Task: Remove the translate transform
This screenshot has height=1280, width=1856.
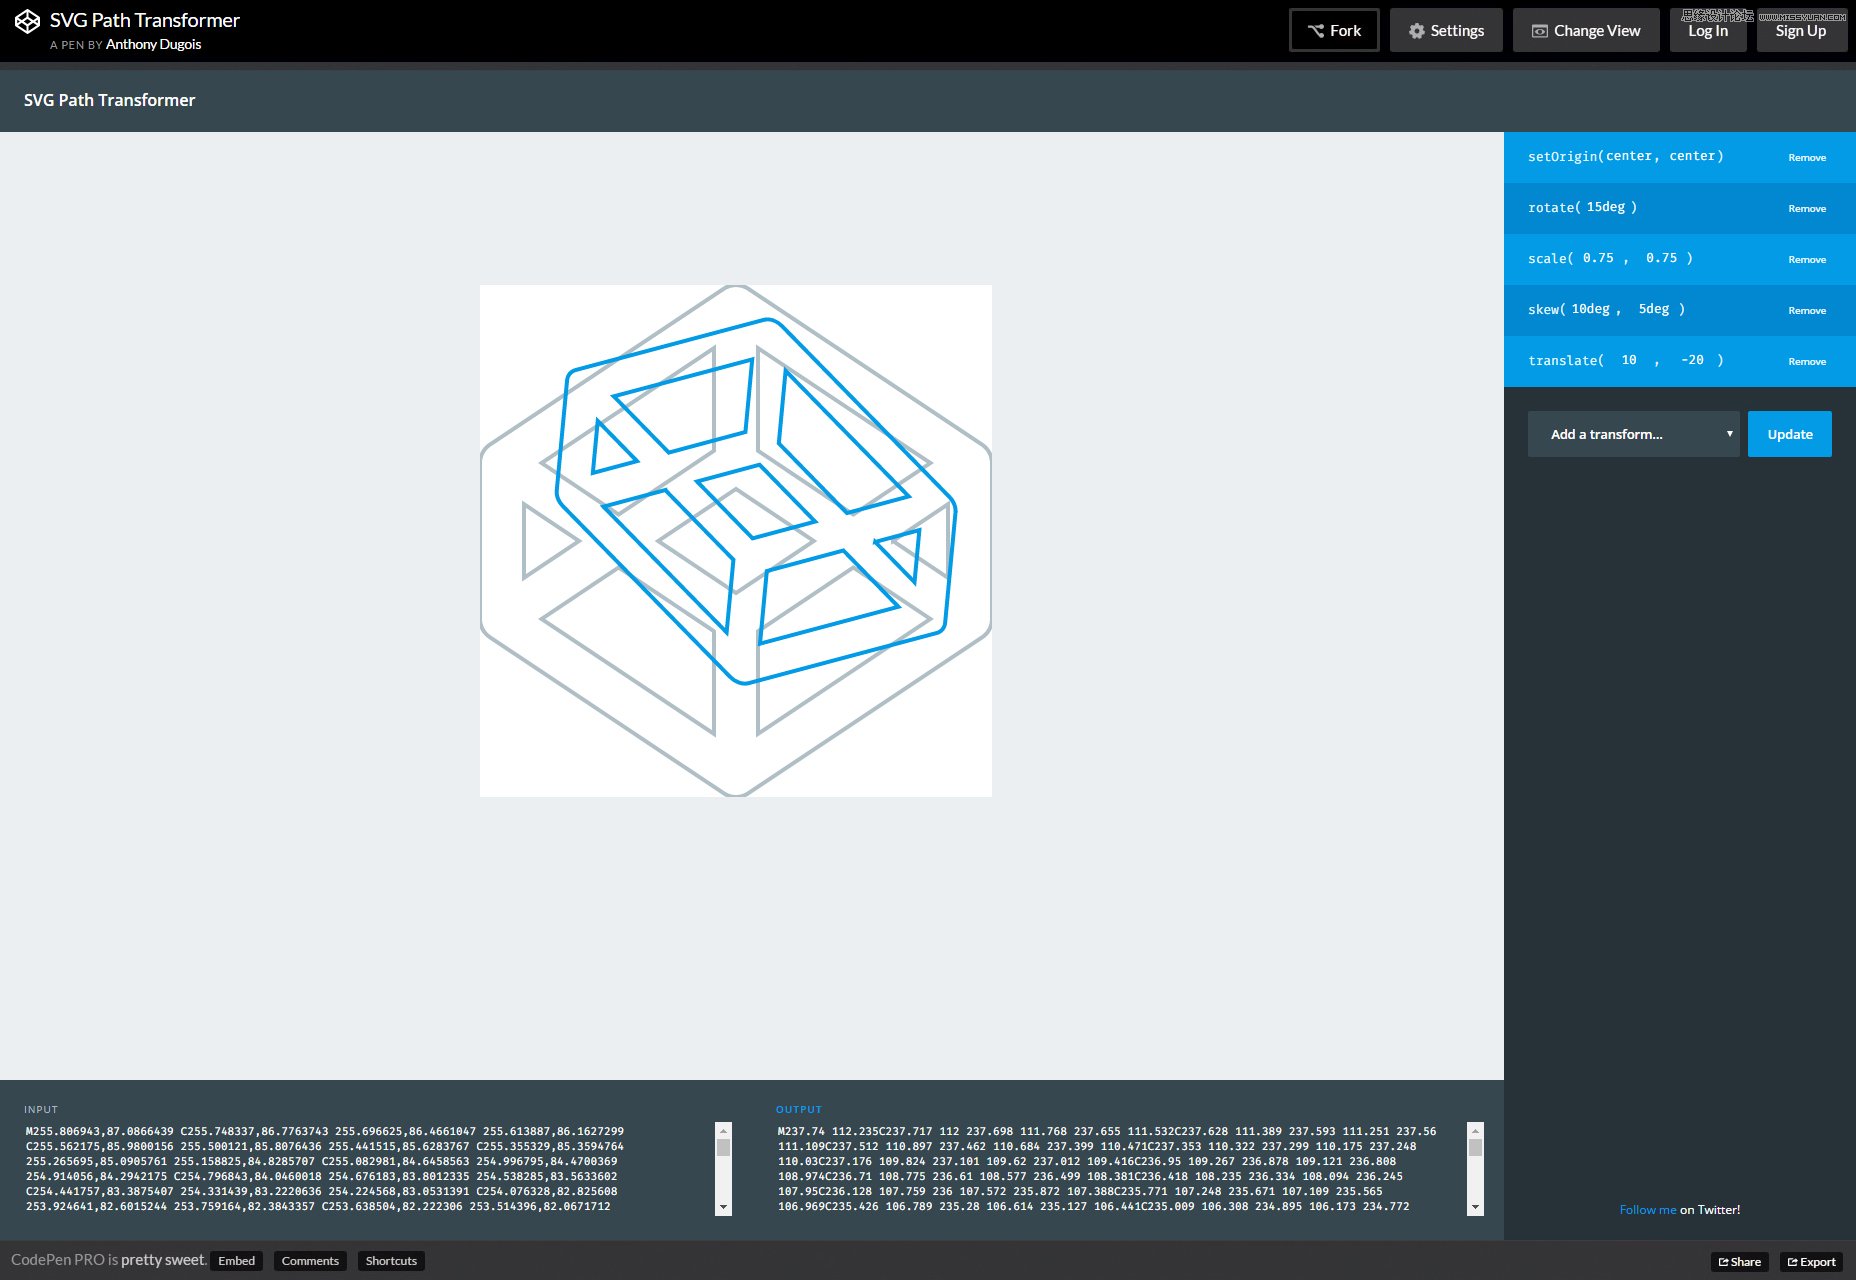Action: point(1807,361)
